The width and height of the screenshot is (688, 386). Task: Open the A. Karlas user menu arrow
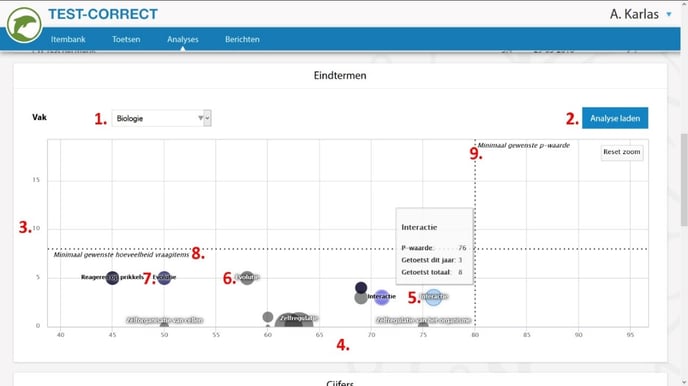pos(669,14)
